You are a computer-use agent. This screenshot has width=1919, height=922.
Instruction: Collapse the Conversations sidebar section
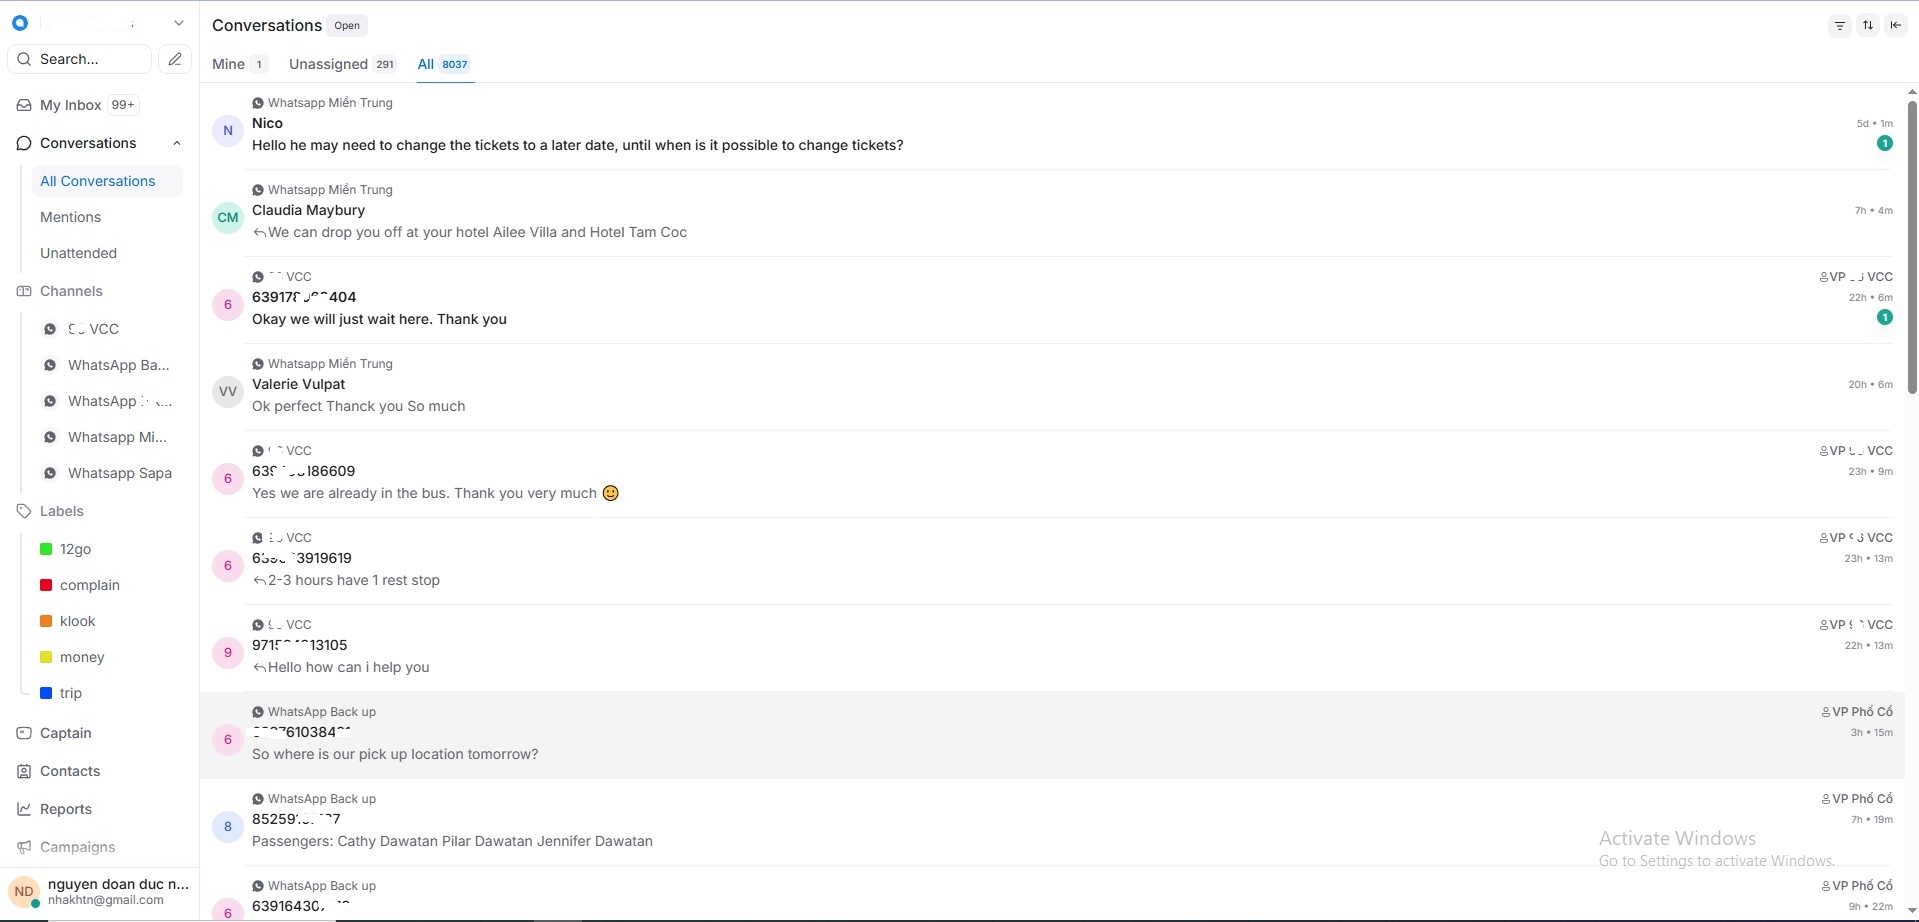tap(177, 143)
